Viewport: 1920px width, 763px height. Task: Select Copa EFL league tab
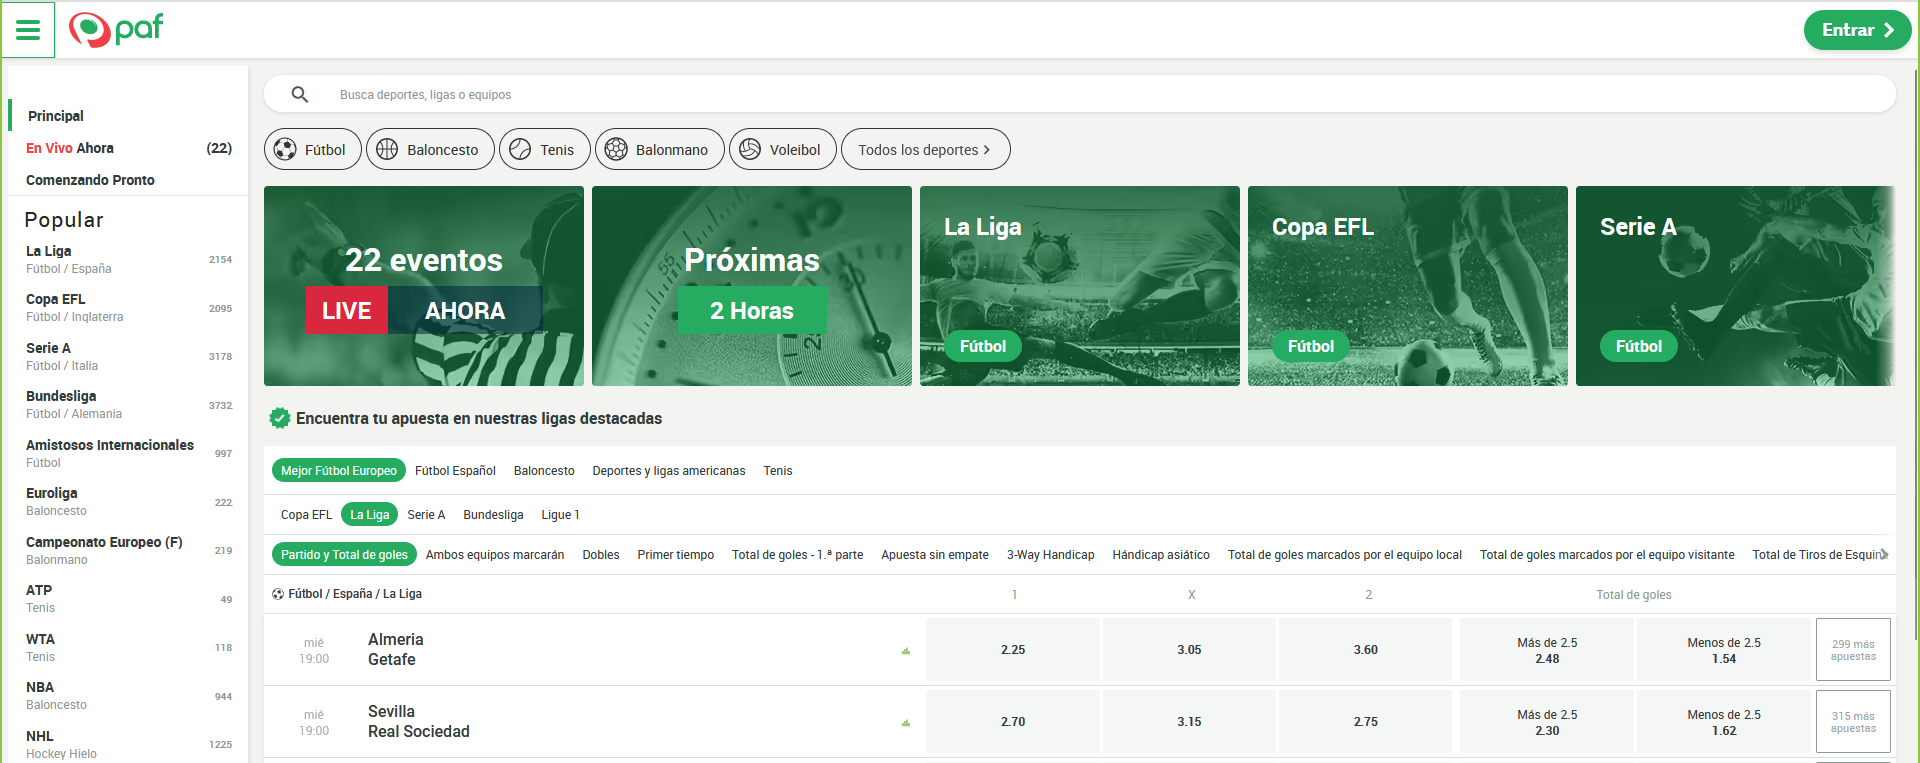point(306,514)
